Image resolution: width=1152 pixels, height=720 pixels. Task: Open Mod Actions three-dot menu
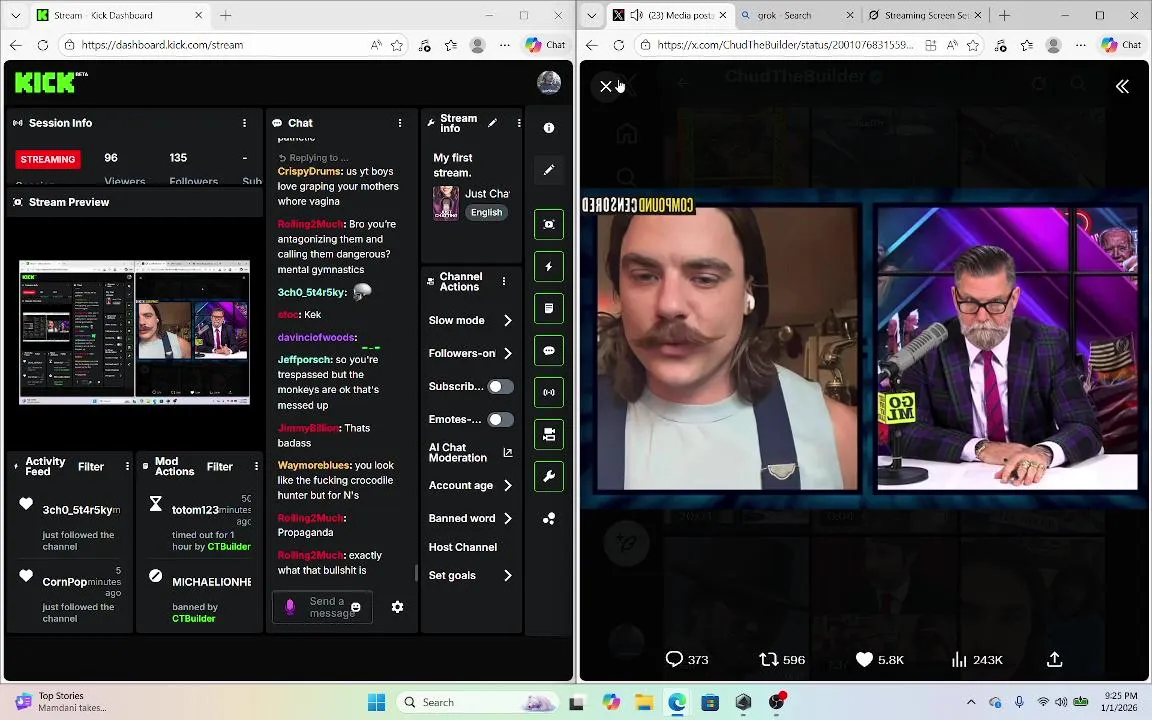tap(256, 467)
